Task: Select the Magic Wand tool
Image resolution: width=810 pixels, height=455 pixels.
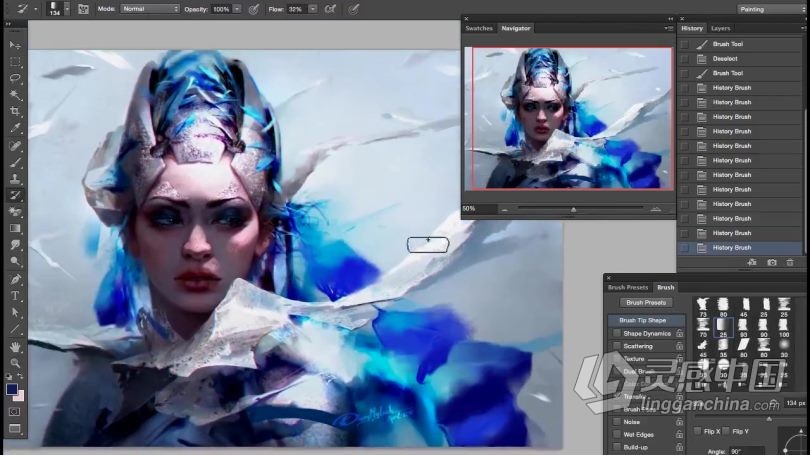Action: pos(15,95)
